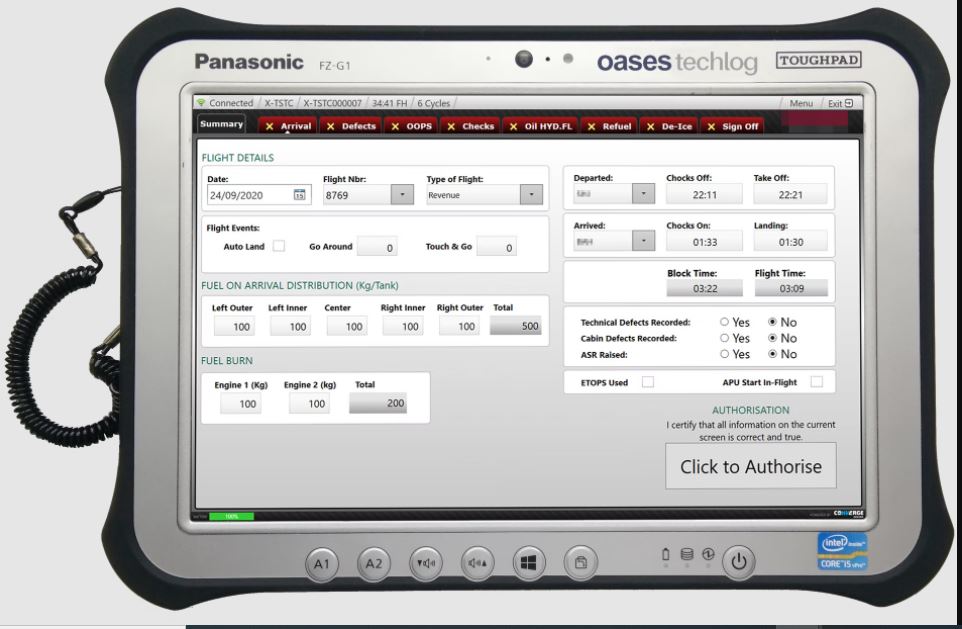Viewport: 962px width, 629px height.
Task: Select the Oil HYD.FL tab
Action: (x=541, y=126)
